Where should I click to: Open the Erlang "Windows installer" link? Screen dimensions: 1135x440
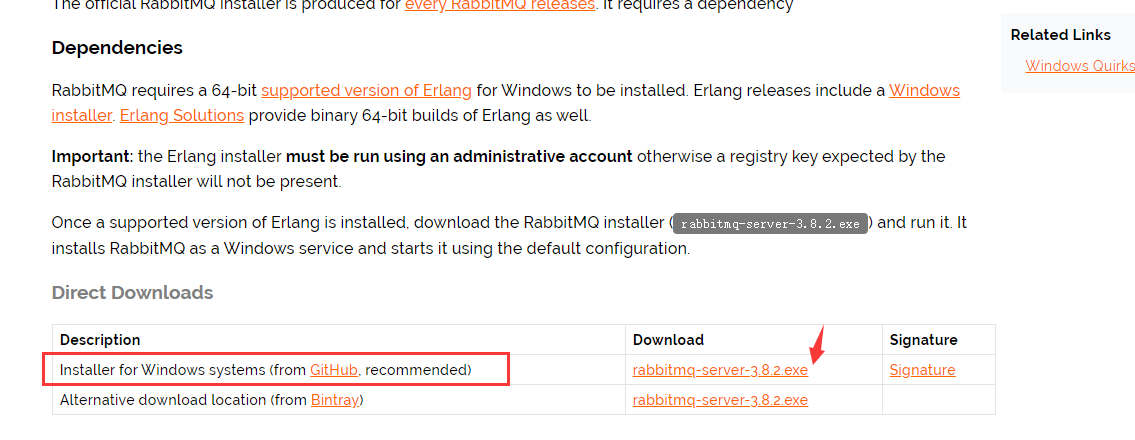pyautogui.click(x=924, y=90)
